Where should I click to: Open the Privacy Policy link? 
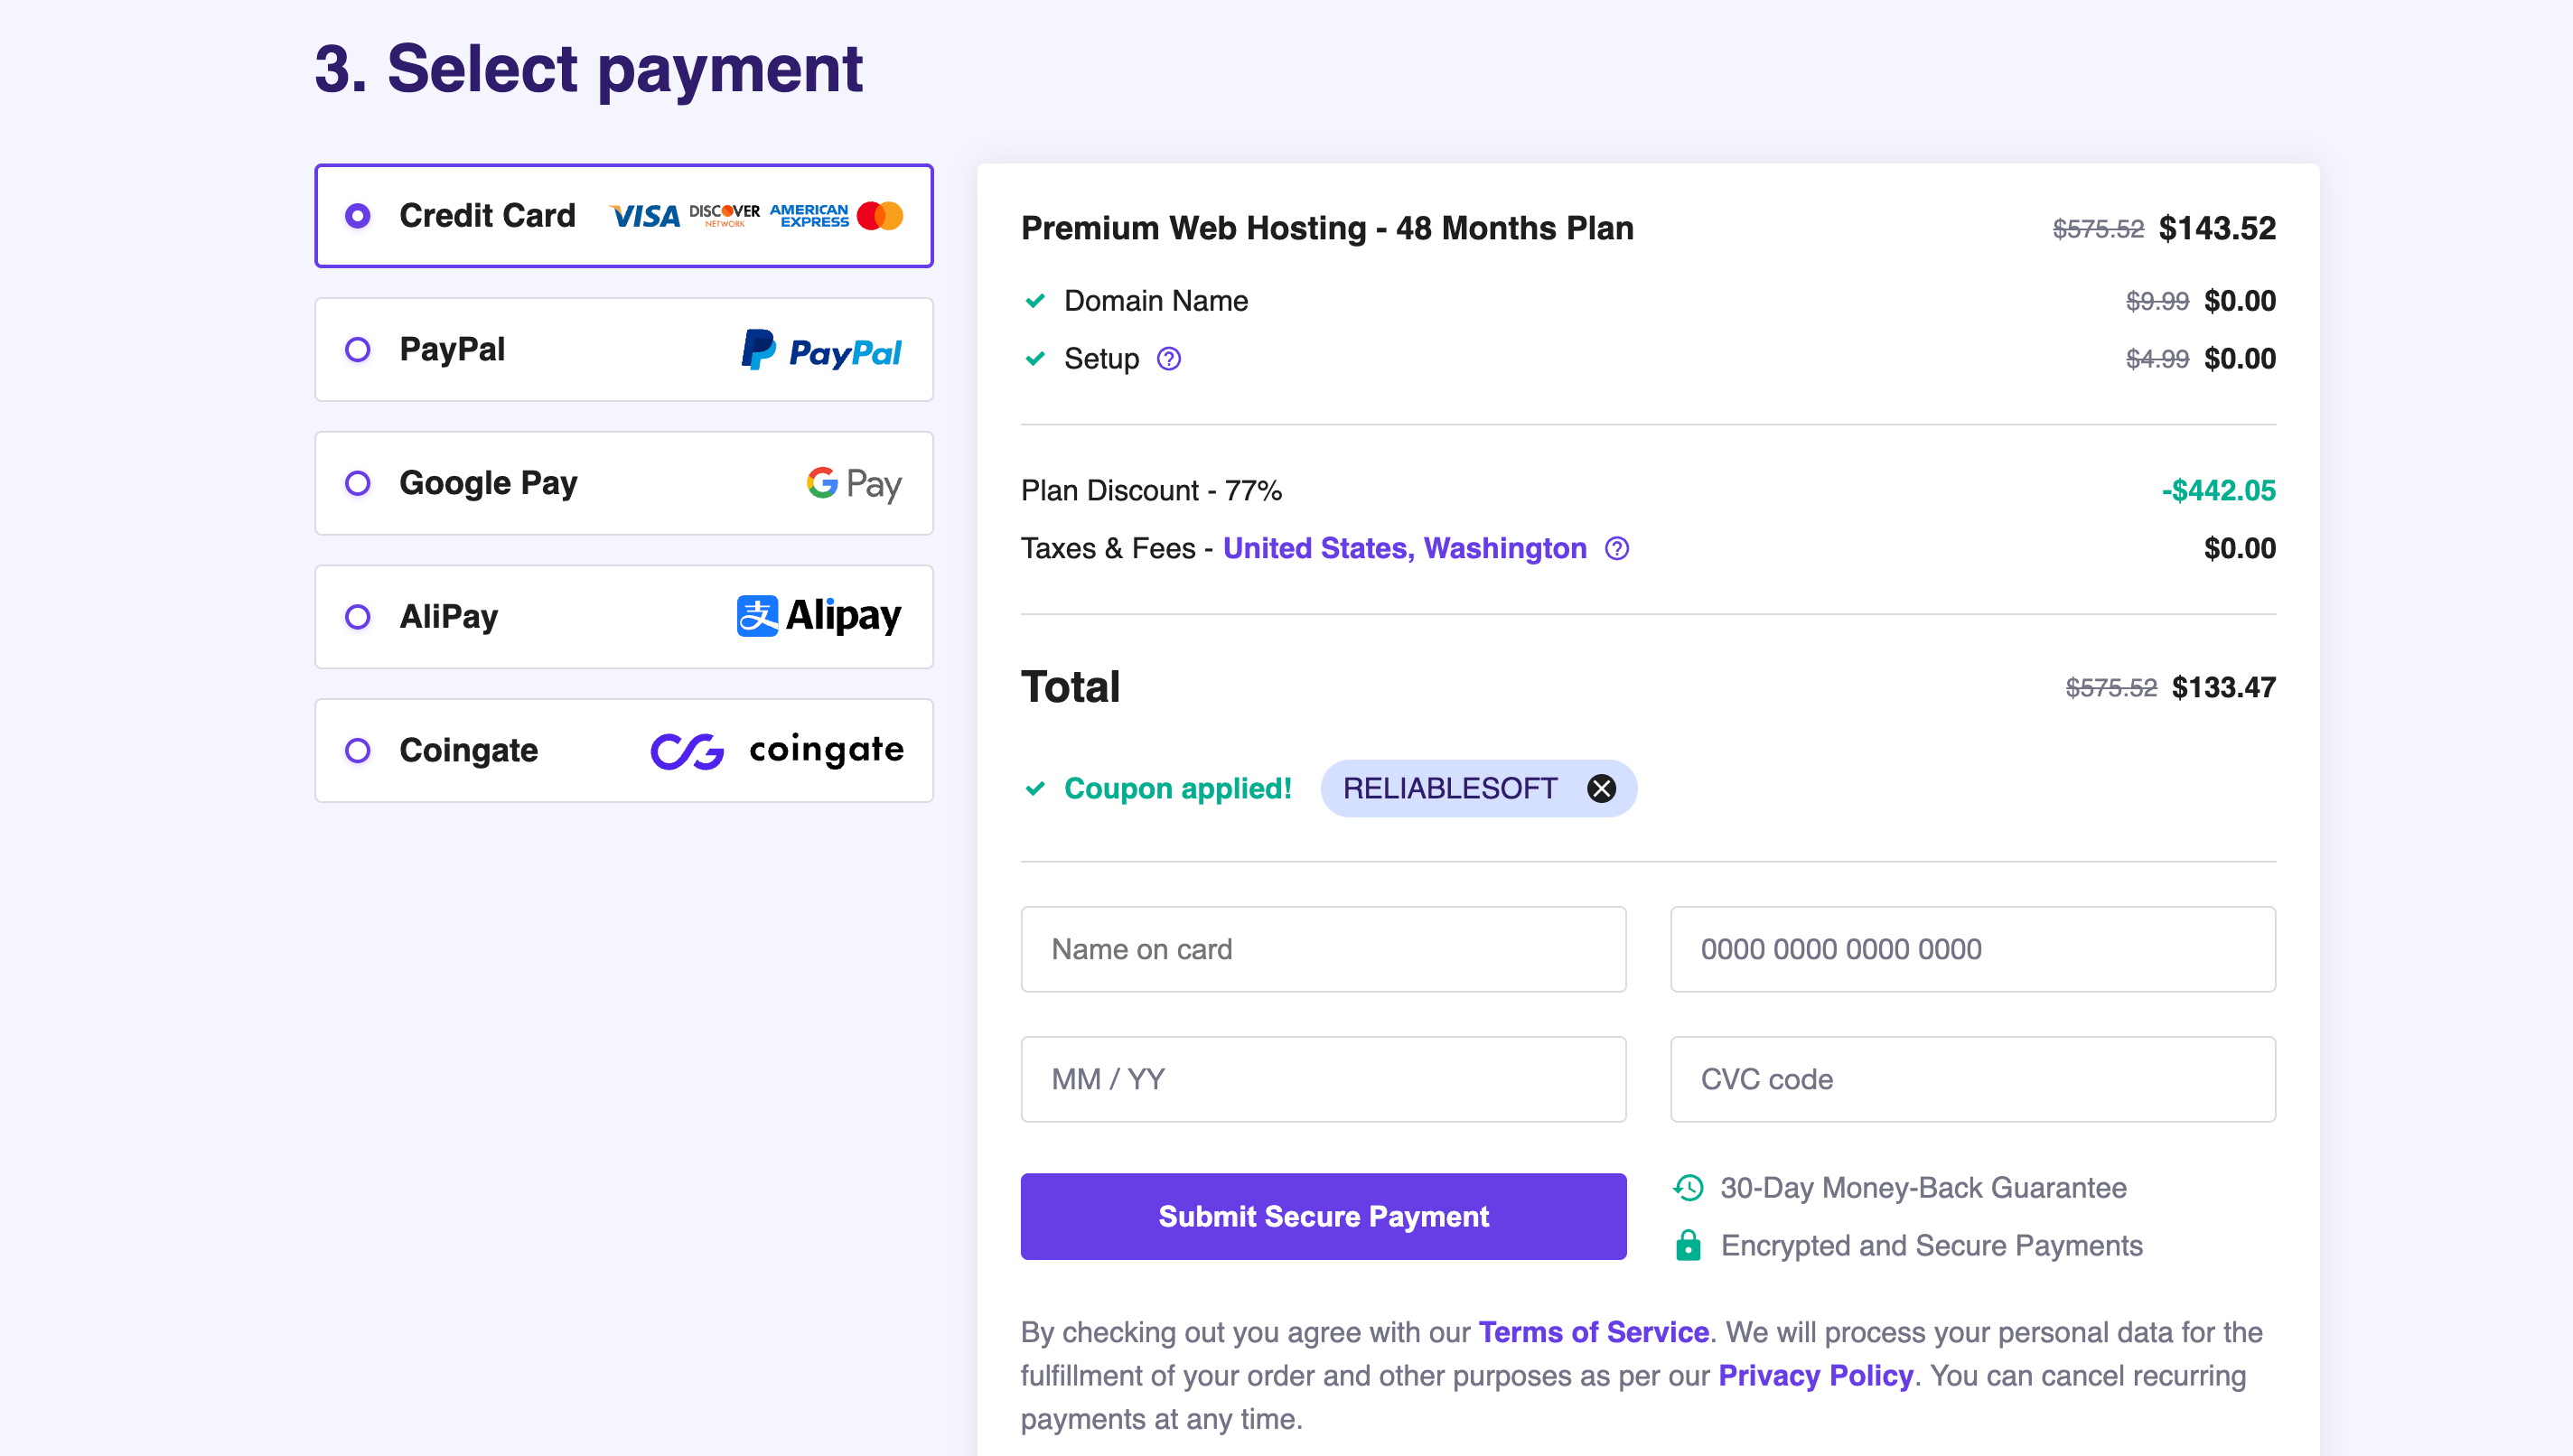1815,1376
